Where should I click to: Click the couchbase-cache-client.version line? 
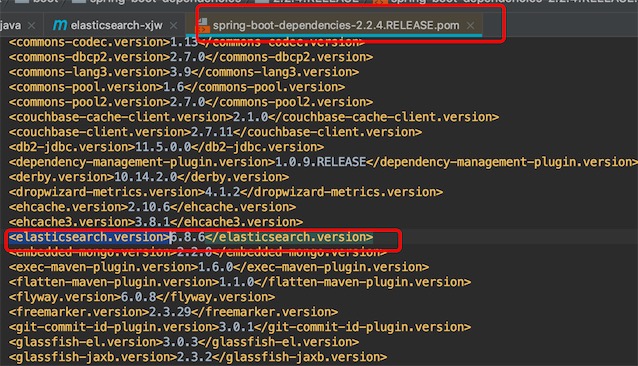pyautogui.click(x=254, y=117)
